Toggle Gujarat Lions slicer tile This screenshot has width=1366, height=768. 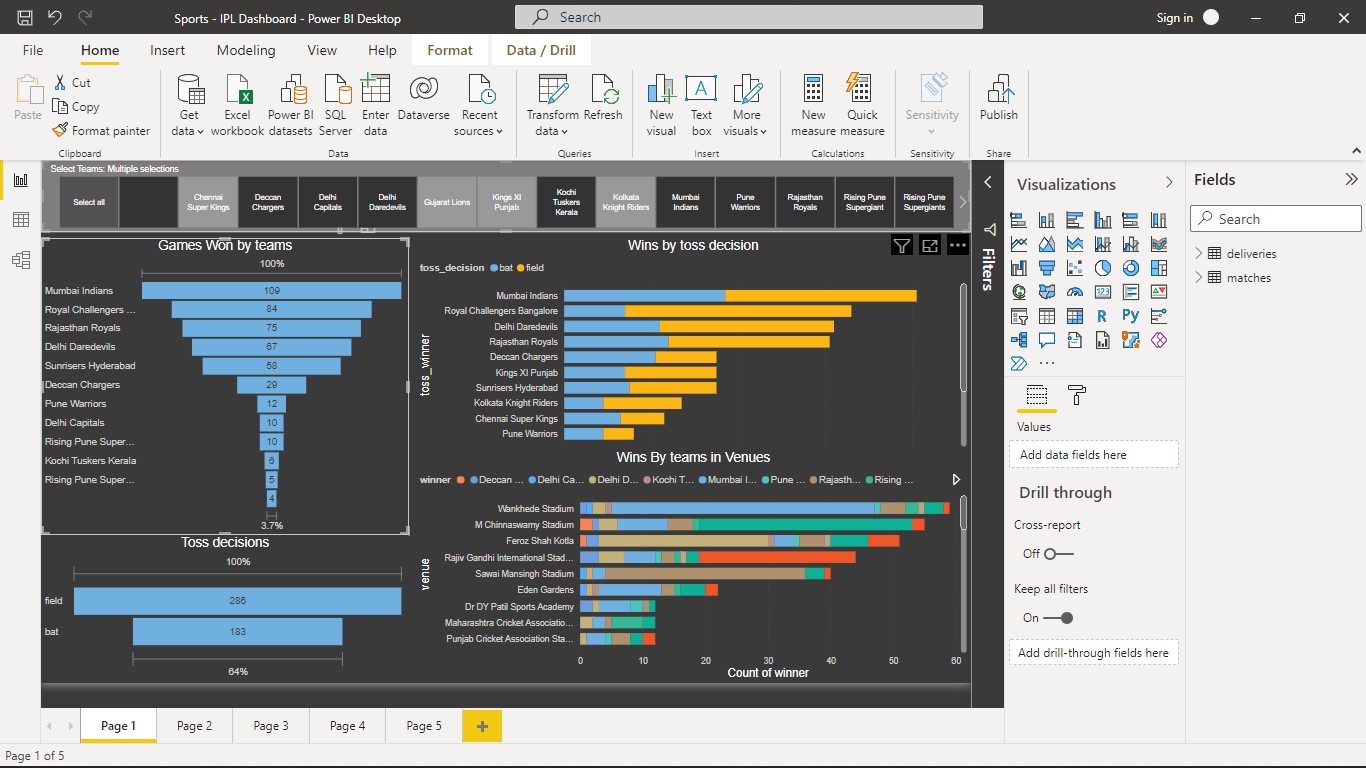tap(447, 202)
